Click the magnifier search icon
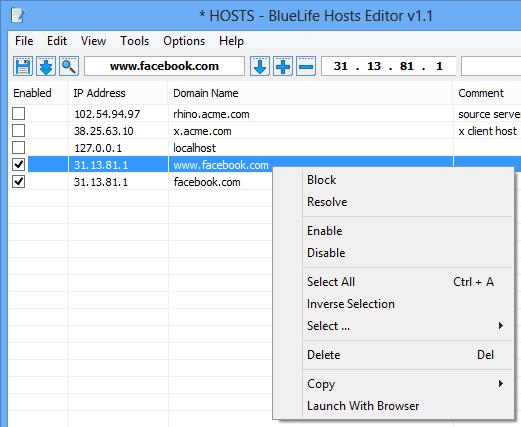This screenshot has width=521, height=427. pyautogui.click(x=69, y=66)
